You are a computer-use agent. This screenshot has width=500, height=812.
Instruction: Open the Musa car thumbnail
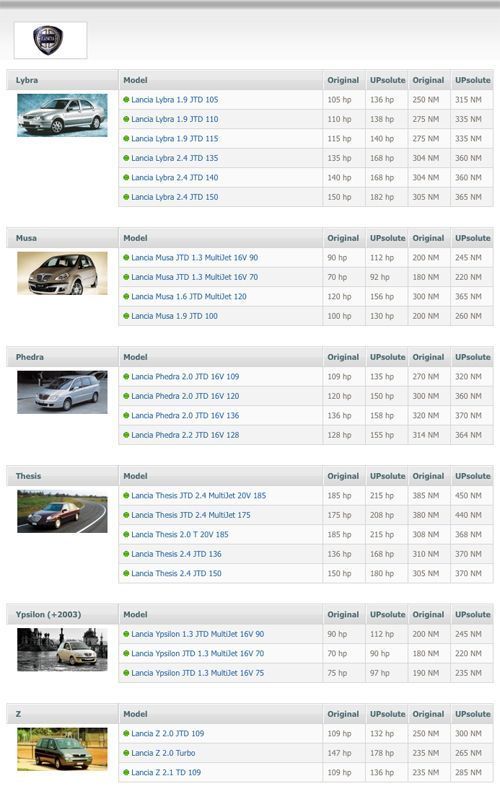coord(62,273)
